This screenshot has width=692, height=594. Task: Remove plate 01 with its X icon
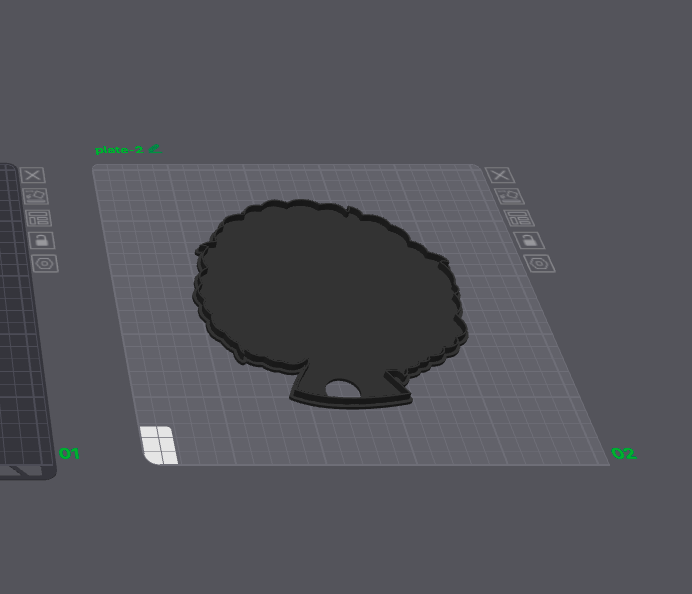click(x=33, y=175)
